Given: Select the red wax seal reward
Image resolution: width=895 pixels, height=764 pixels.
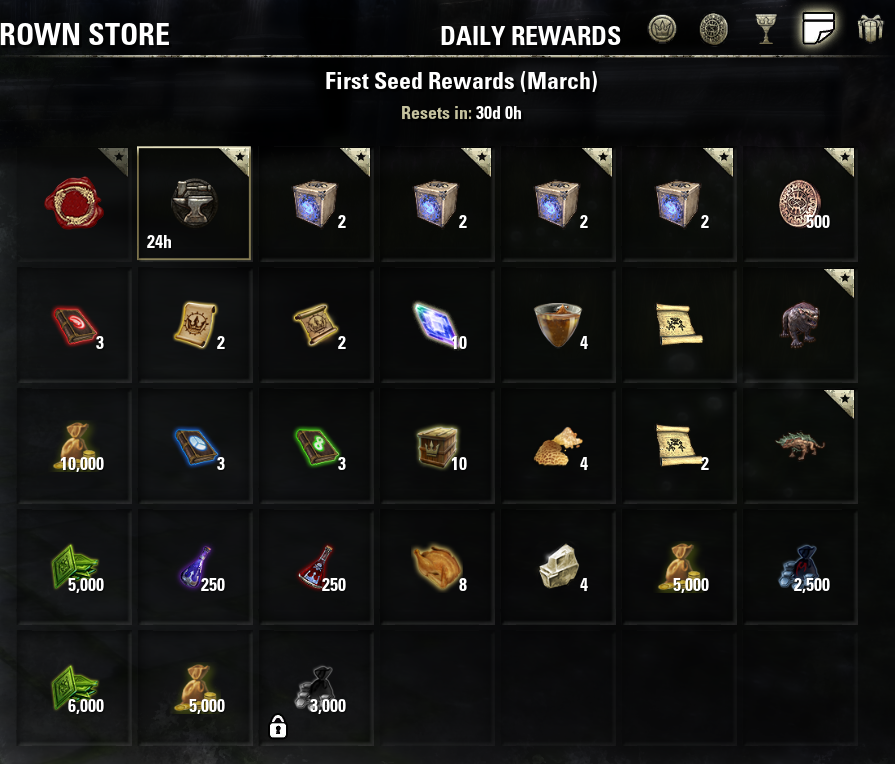Looking at the screenshot, I should coord(74,203).
